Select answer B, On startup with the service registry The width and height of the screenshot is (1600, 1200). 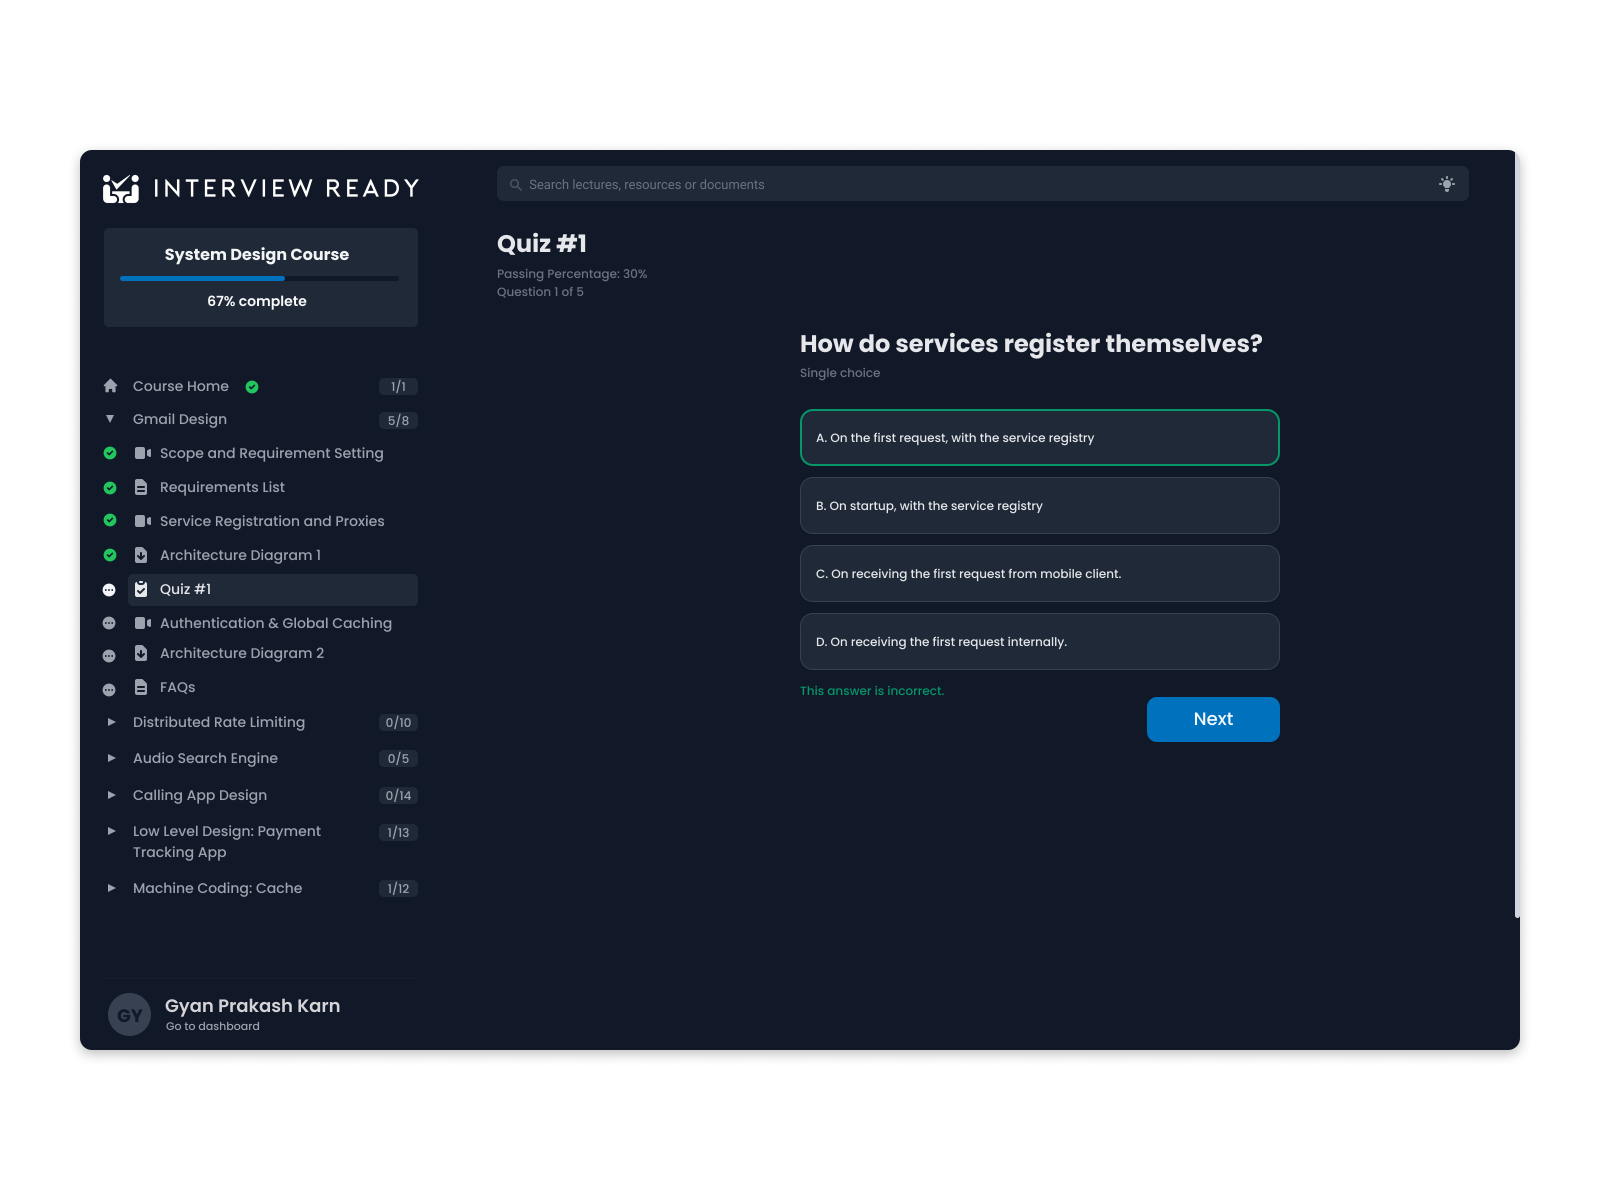tap(1039, 505)
